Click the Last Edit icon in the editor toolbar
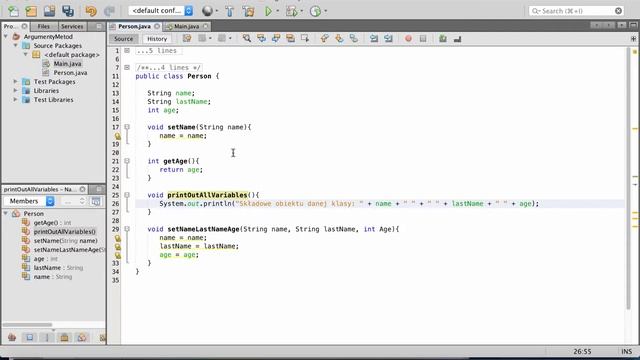The width and height of the screenshot is (640, 360). (x=187, y=38)
